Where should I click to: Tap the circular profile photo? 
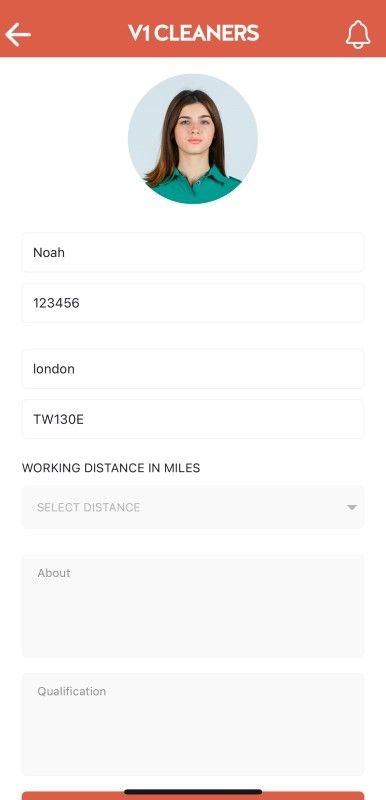[193, 139]
